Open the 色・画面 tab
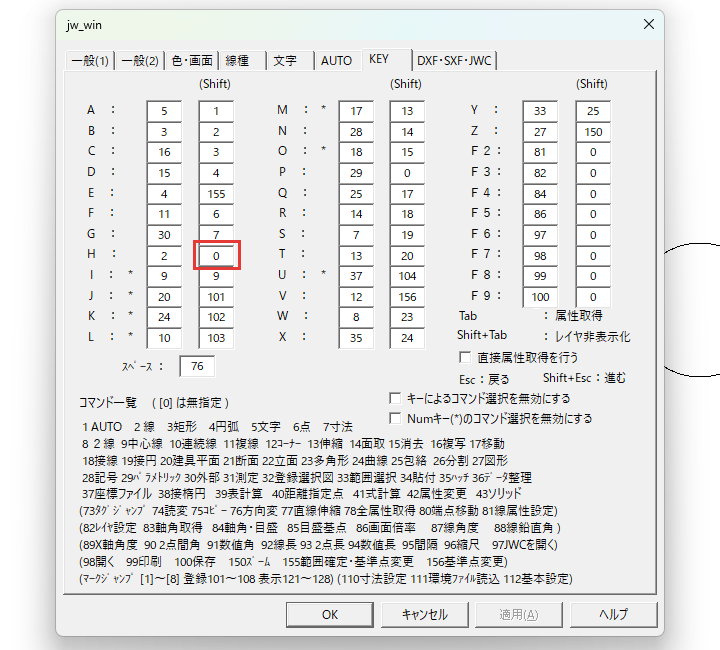This screenshot has height=650, width=720. point(191,61)
